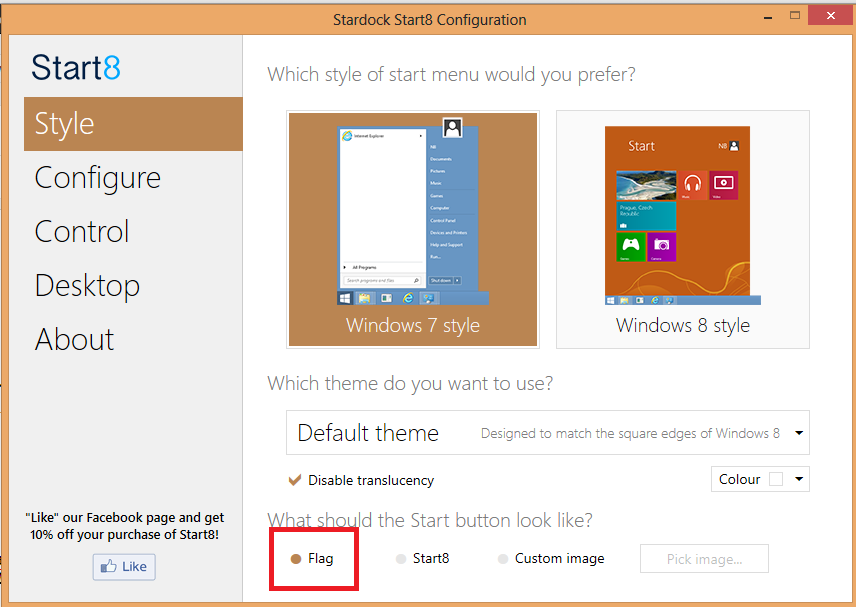
Task: Click the Start8 logo
Action: point(75,68)
